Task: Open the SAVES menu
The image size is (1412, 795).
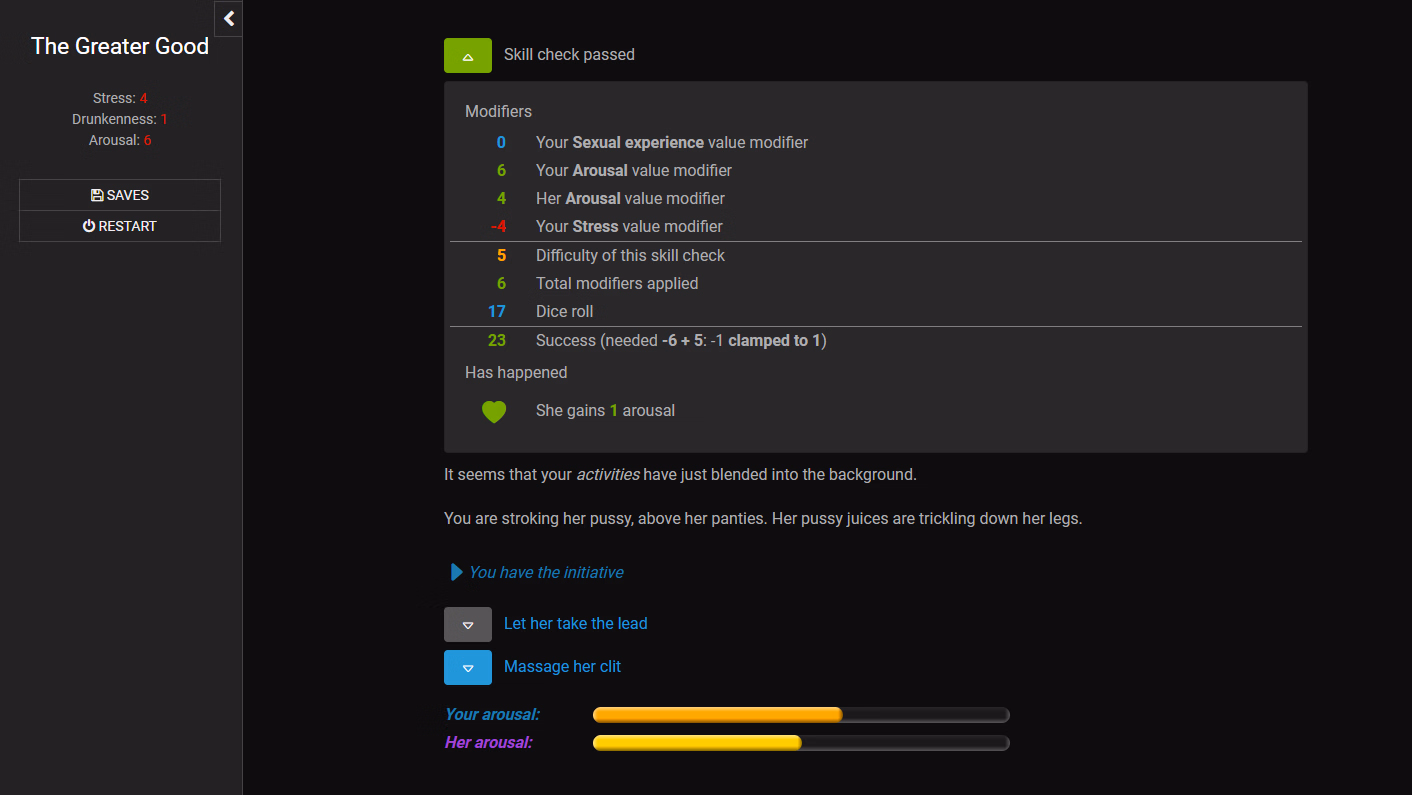Action: (x=119, y=194)
